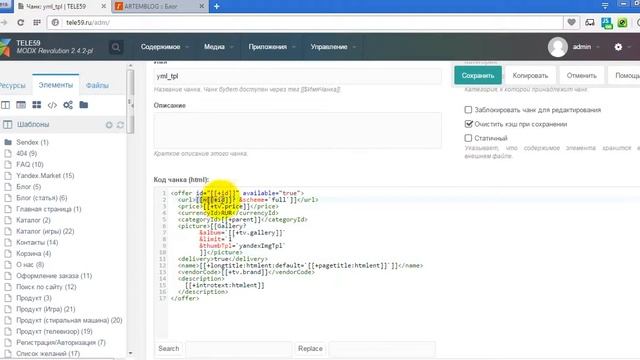
Task: Select the Продукт (телевизор) (19) template
Action: pyautogui.click(x=54, y=331)
